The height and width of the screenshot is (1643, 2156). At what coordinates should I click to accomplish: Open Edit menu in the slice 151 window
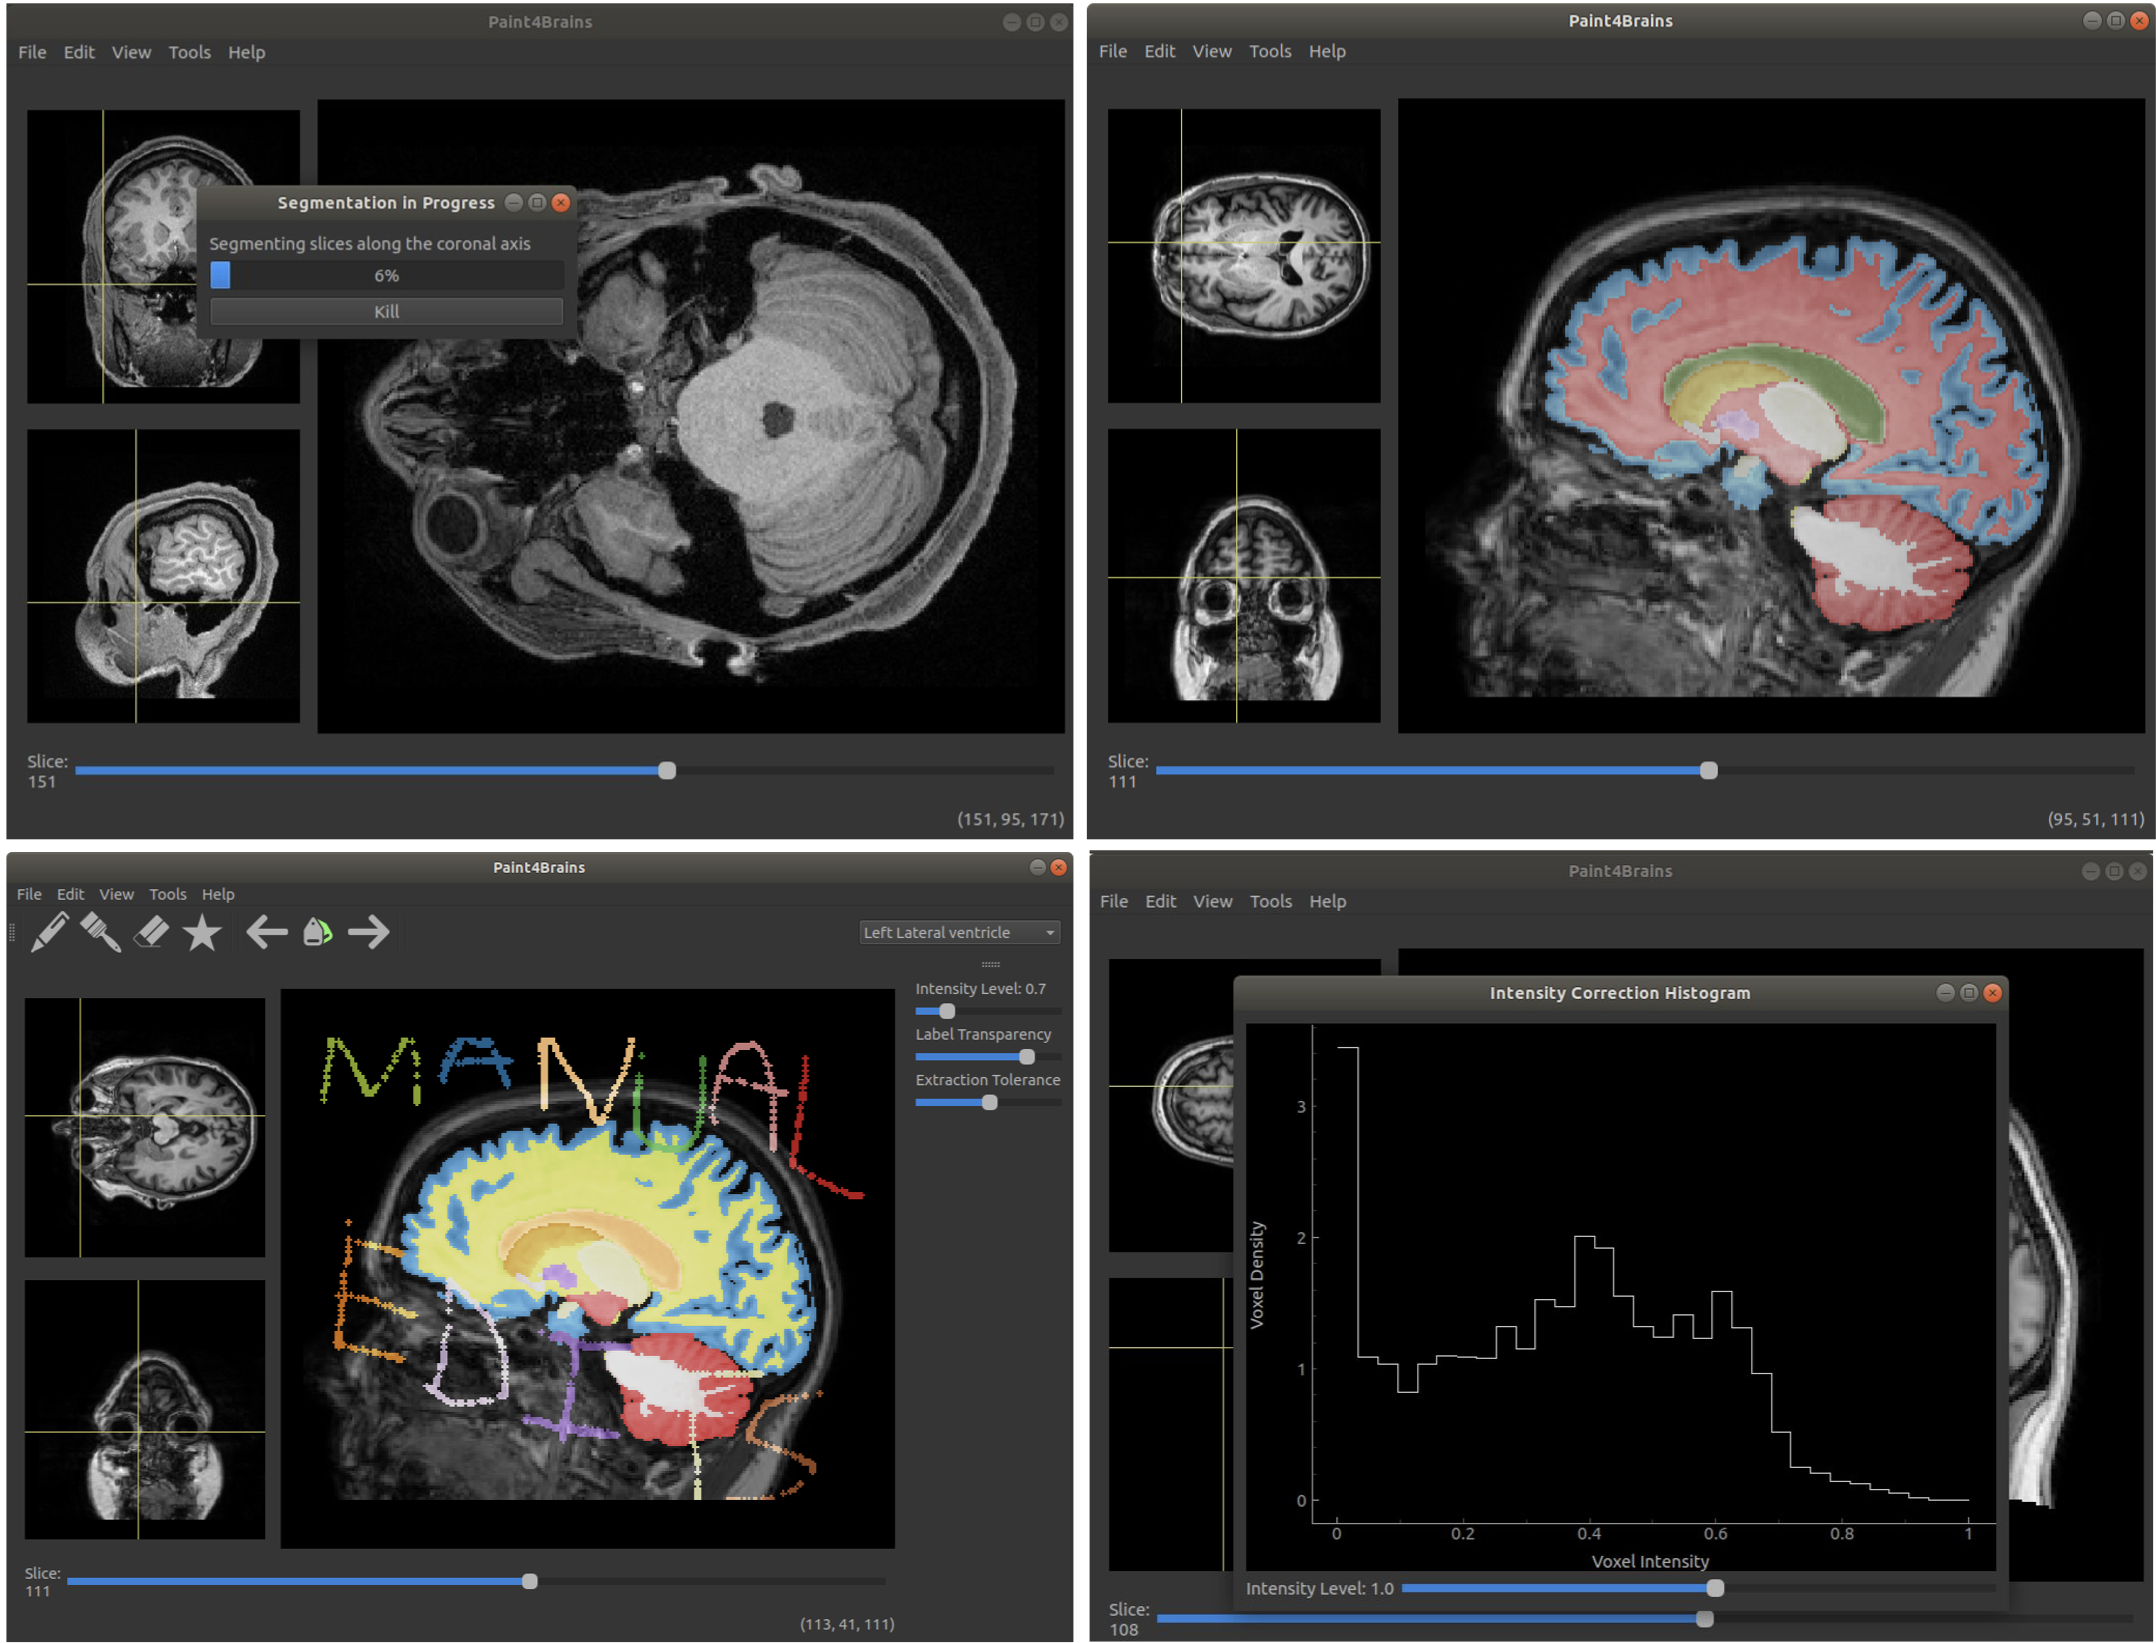tap(79, 52)
